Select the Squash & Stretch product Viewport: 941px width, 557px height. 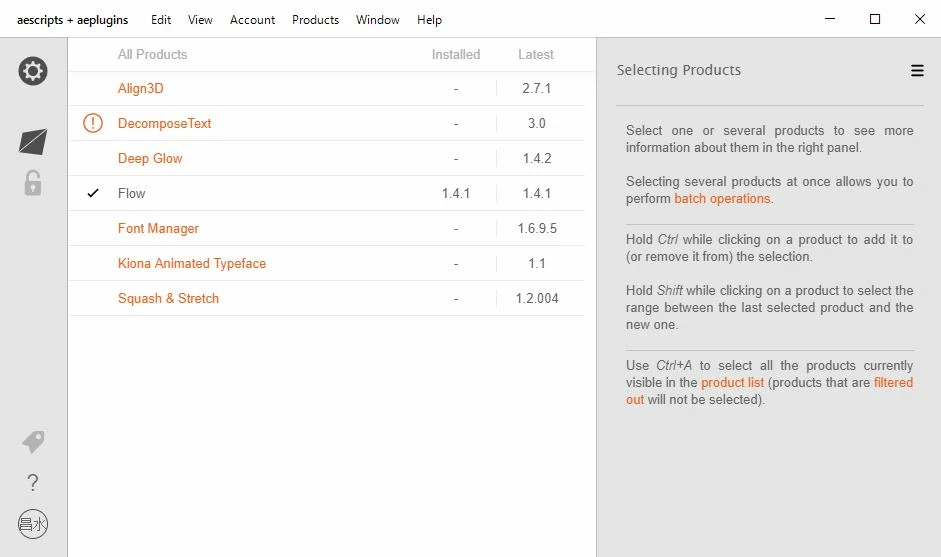[x=169, y=298]
